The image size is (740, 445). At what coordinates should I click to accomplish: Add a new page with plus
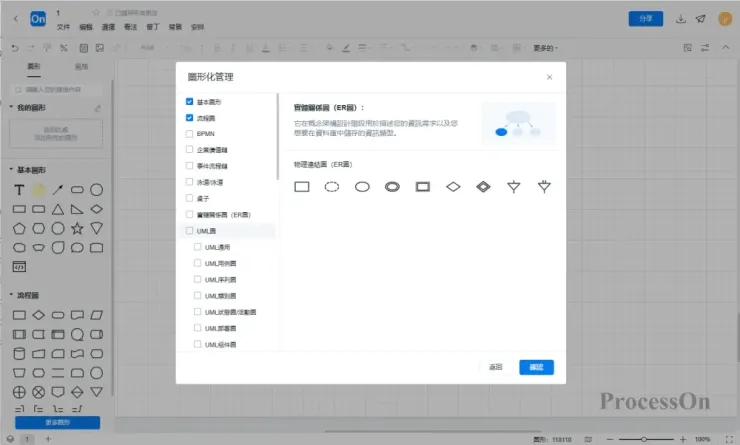pos(48,439)
